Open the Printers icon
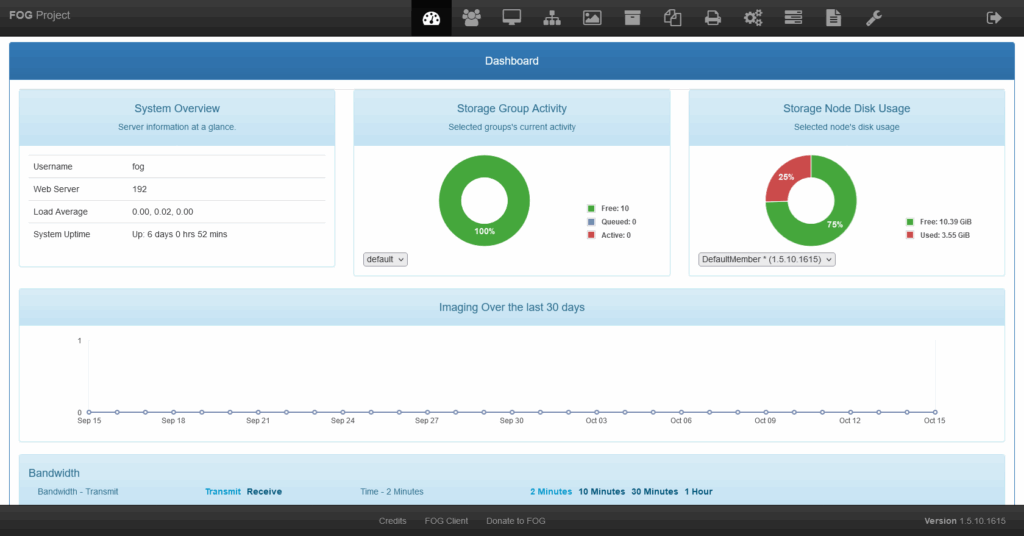This screenshot has height=536, width=1024. pos(712,18)
